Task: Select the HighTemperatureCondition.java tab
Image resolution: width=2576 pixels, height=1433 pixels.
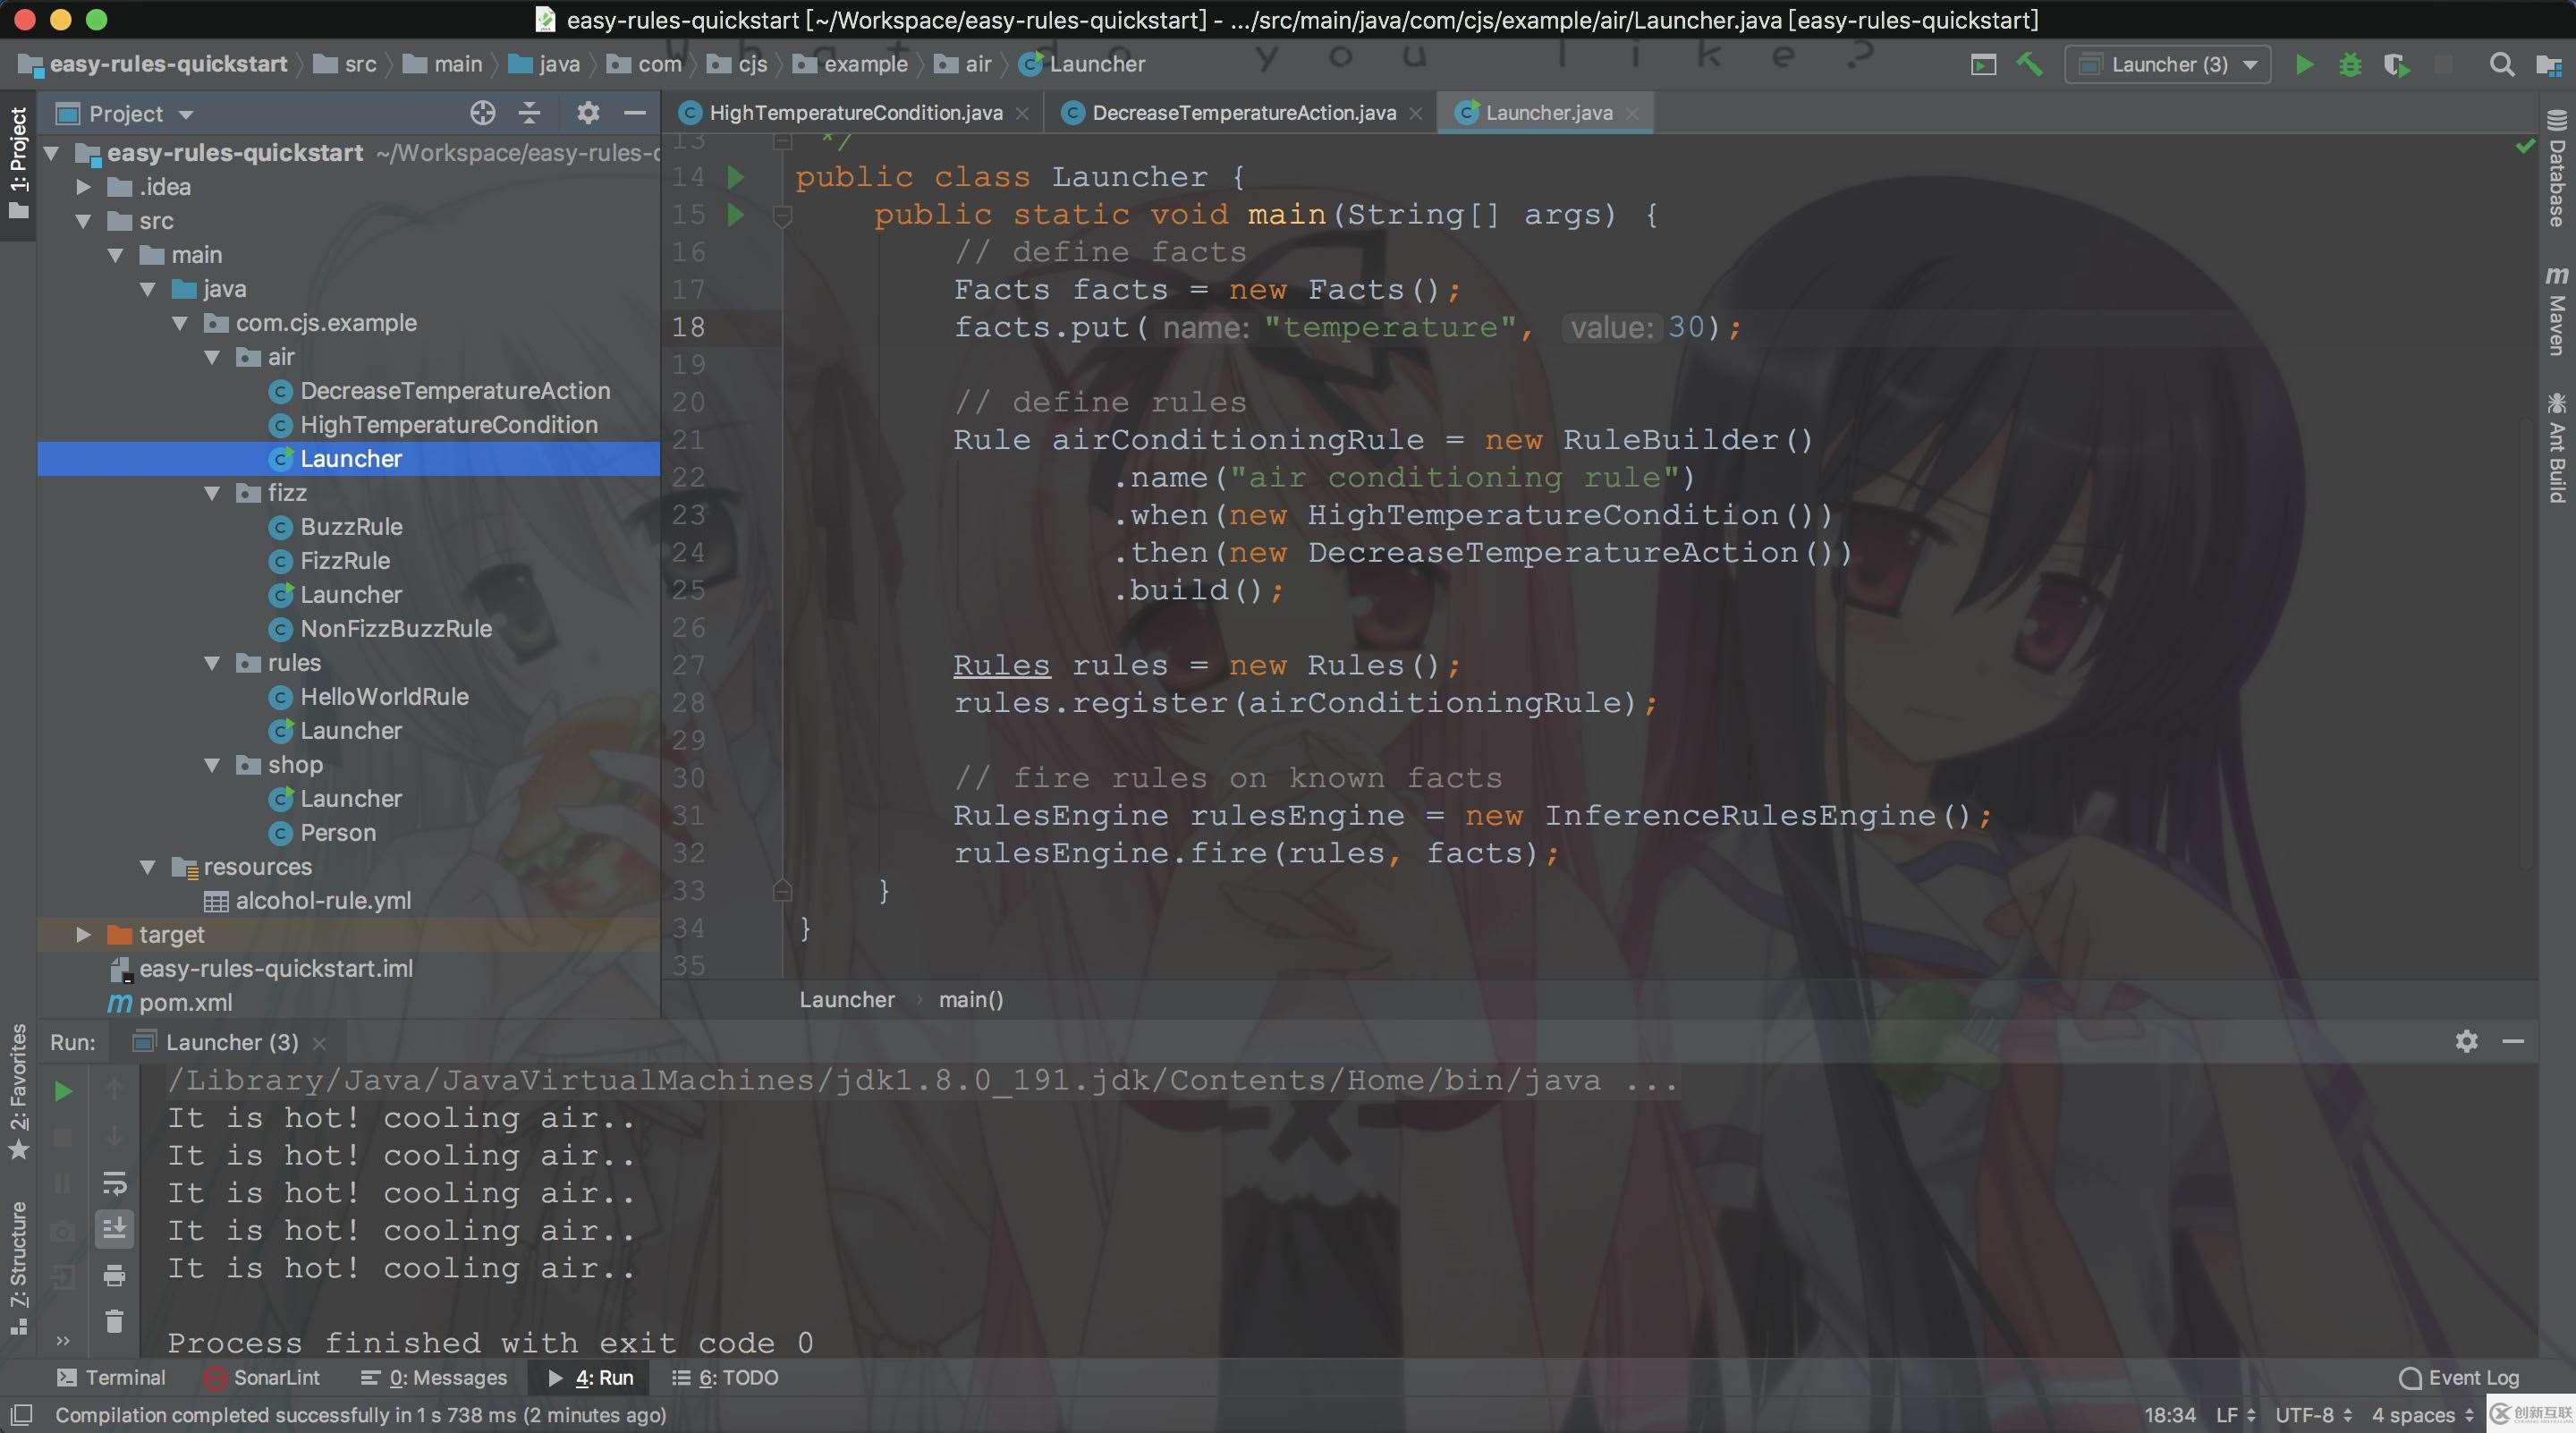Action: coord(854,111)
